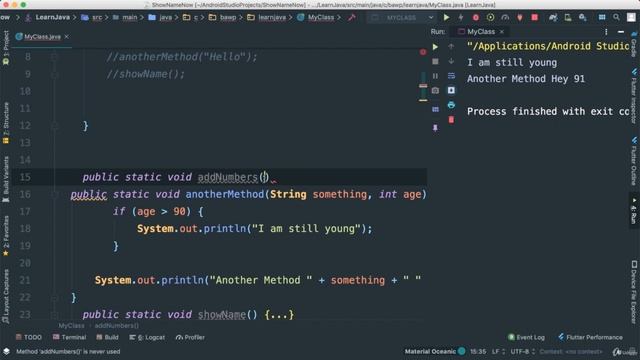Screen dimensions: 640x360
Task: Place cursor in addNumbers parentheses at line 15
Action: tap(264, 177)
